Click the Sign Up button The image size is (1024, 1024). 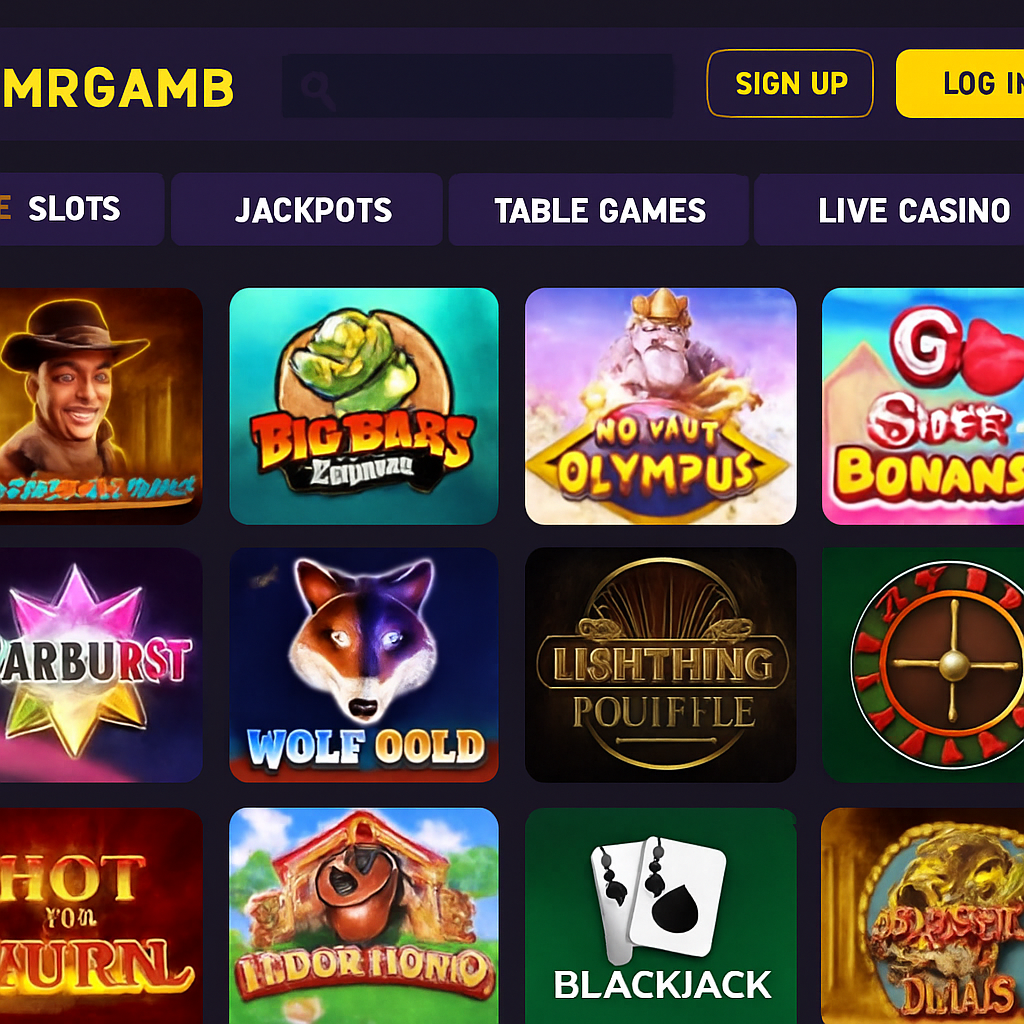[x=790, y=84]
